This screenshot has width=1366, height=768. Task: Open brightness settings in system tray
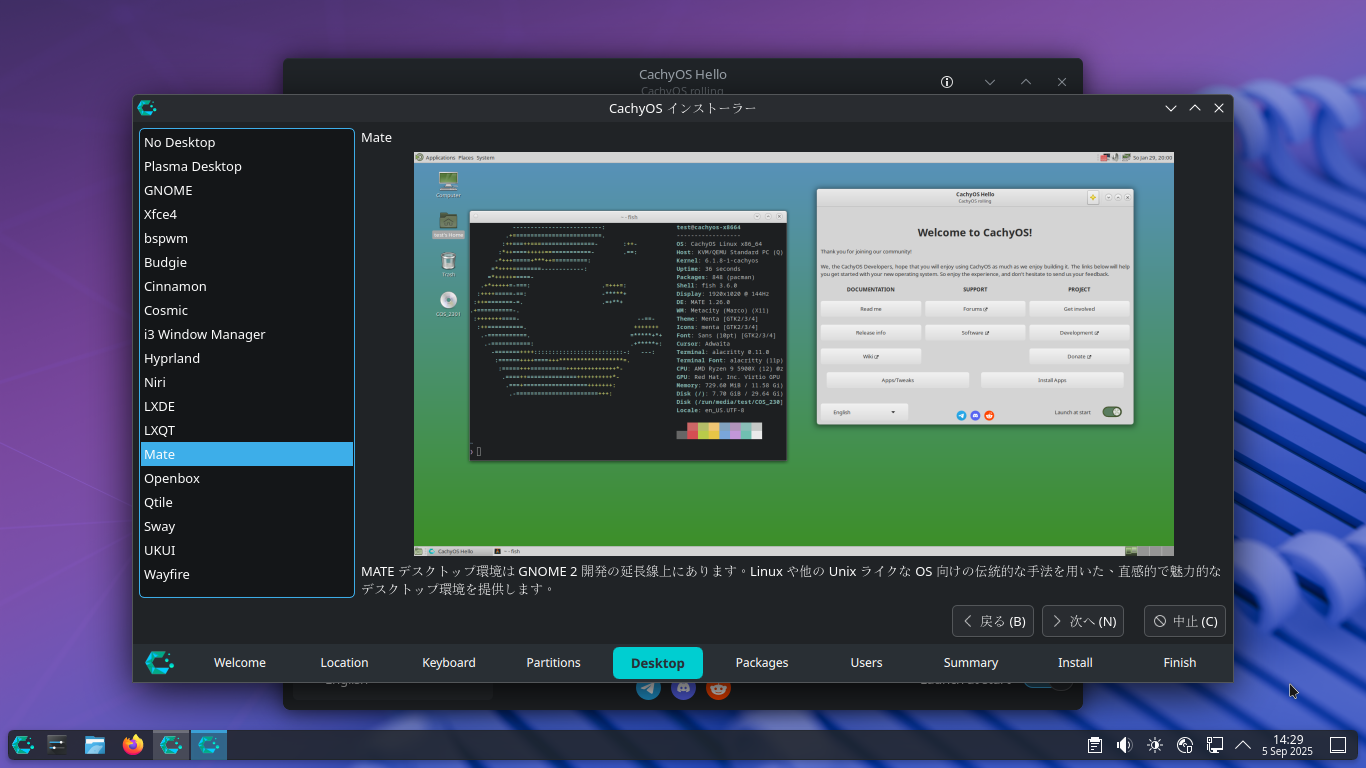click(1155, 745)
